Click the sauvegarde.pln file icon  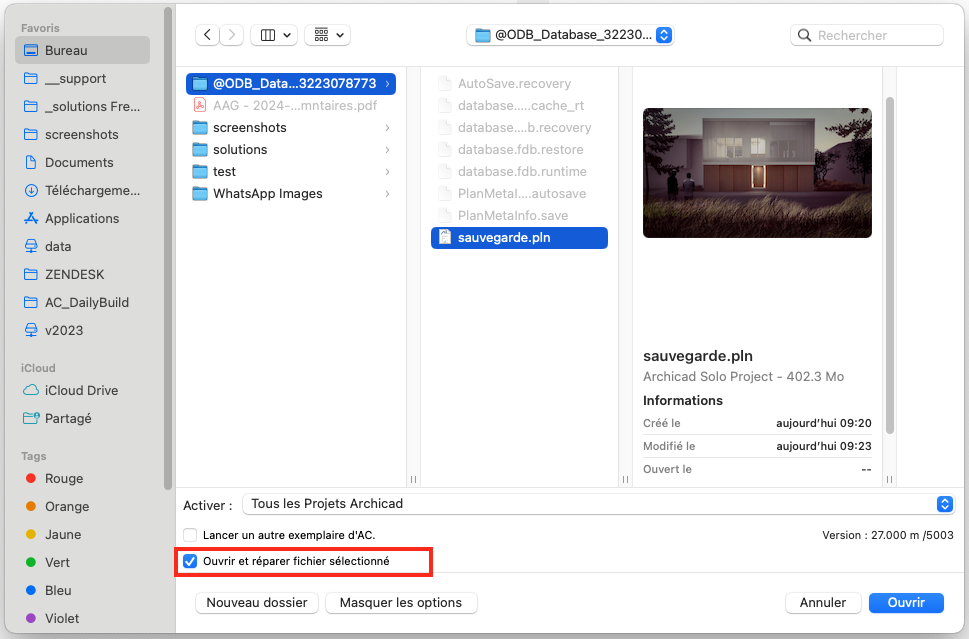coord(444,237)
